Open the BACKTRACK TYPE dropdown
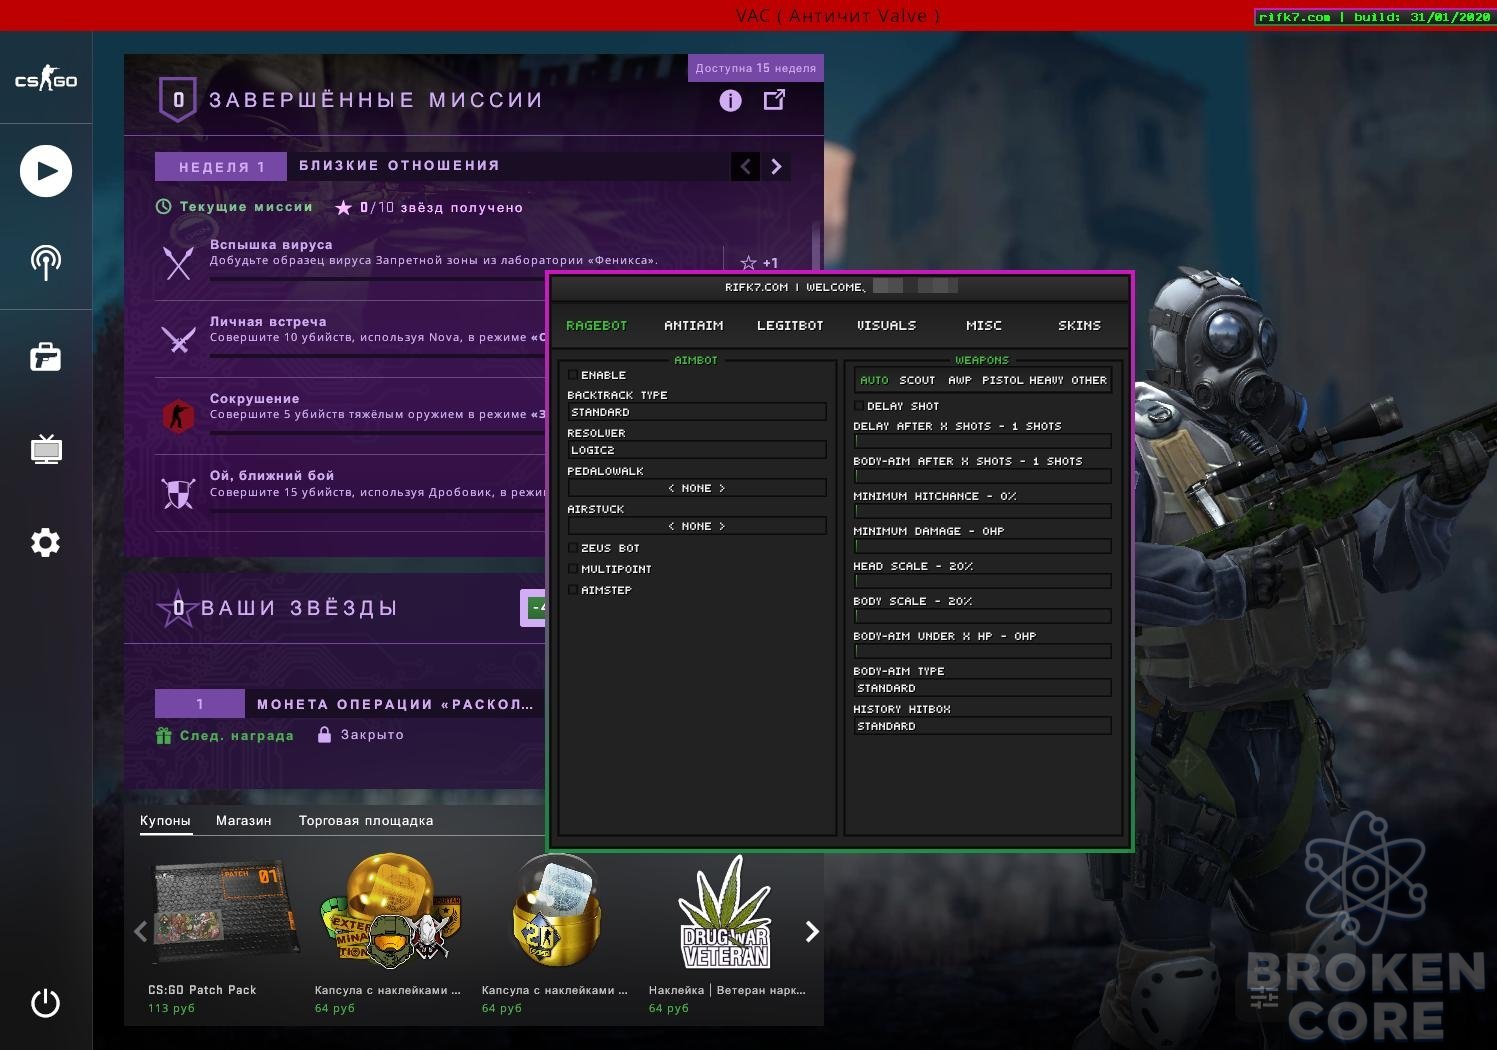 click(x=697, y=412)
